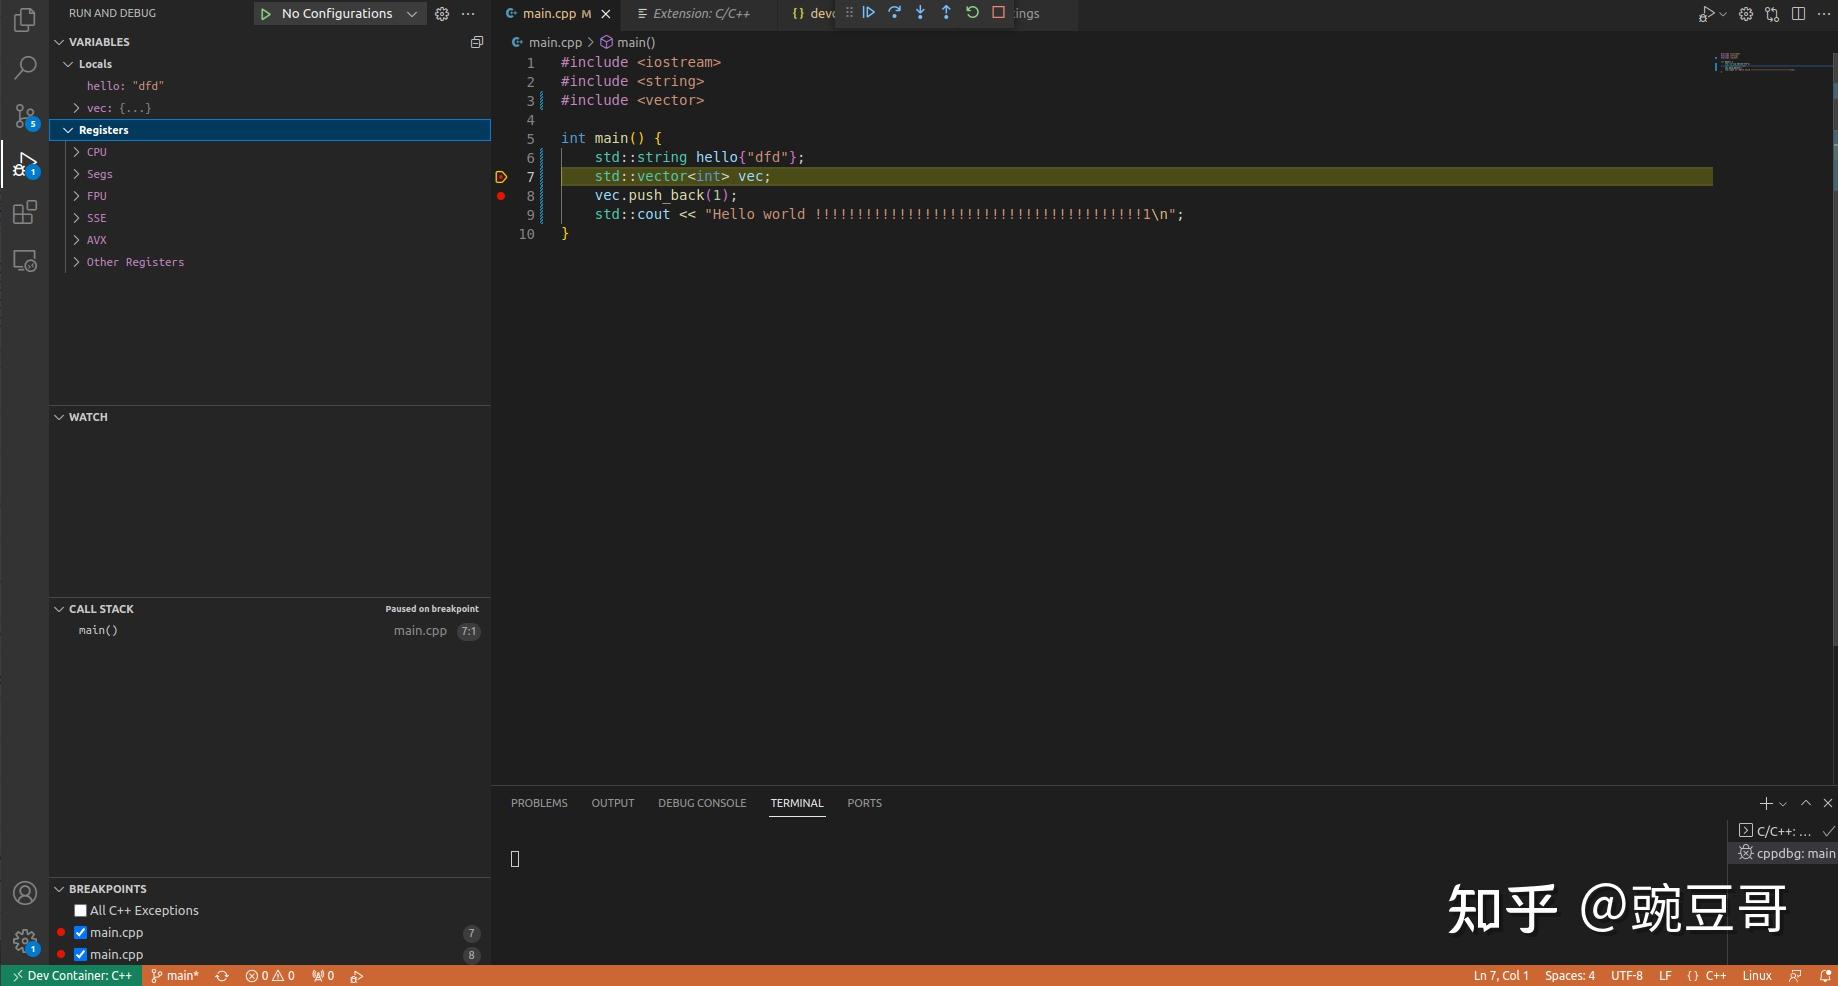This screenshot has height=986, width=1838.
Task: Open the Remote Explorer icon
Action: click(24, 260)
